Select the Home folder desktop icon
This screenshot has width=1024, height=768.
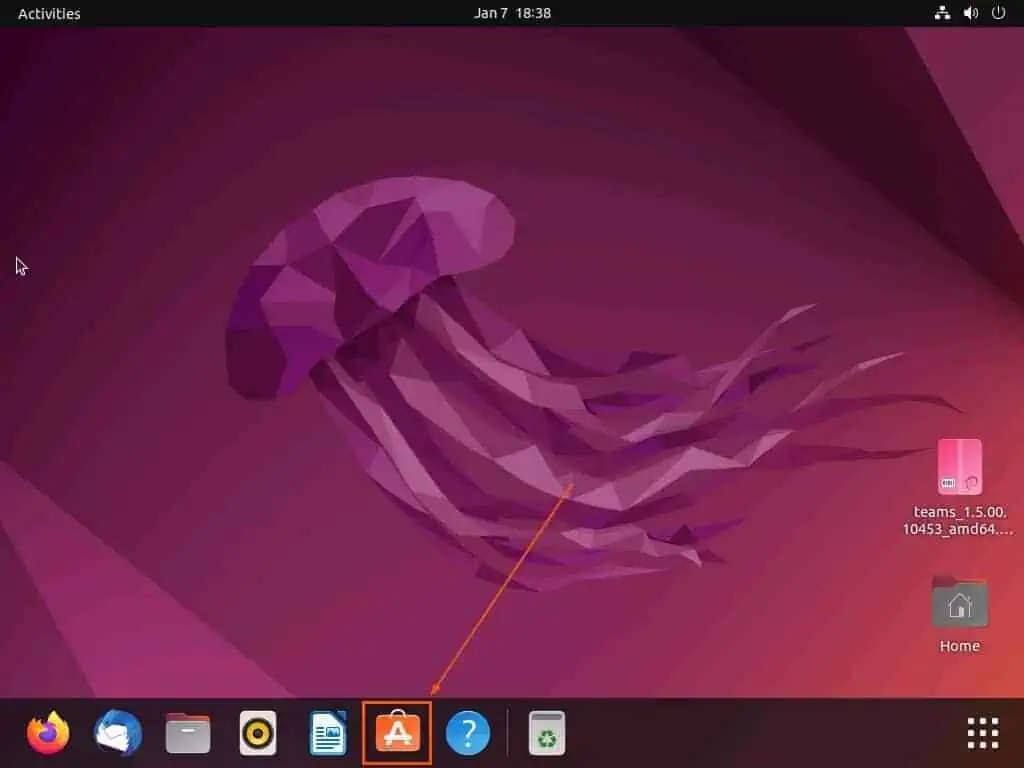coord(959,602)
